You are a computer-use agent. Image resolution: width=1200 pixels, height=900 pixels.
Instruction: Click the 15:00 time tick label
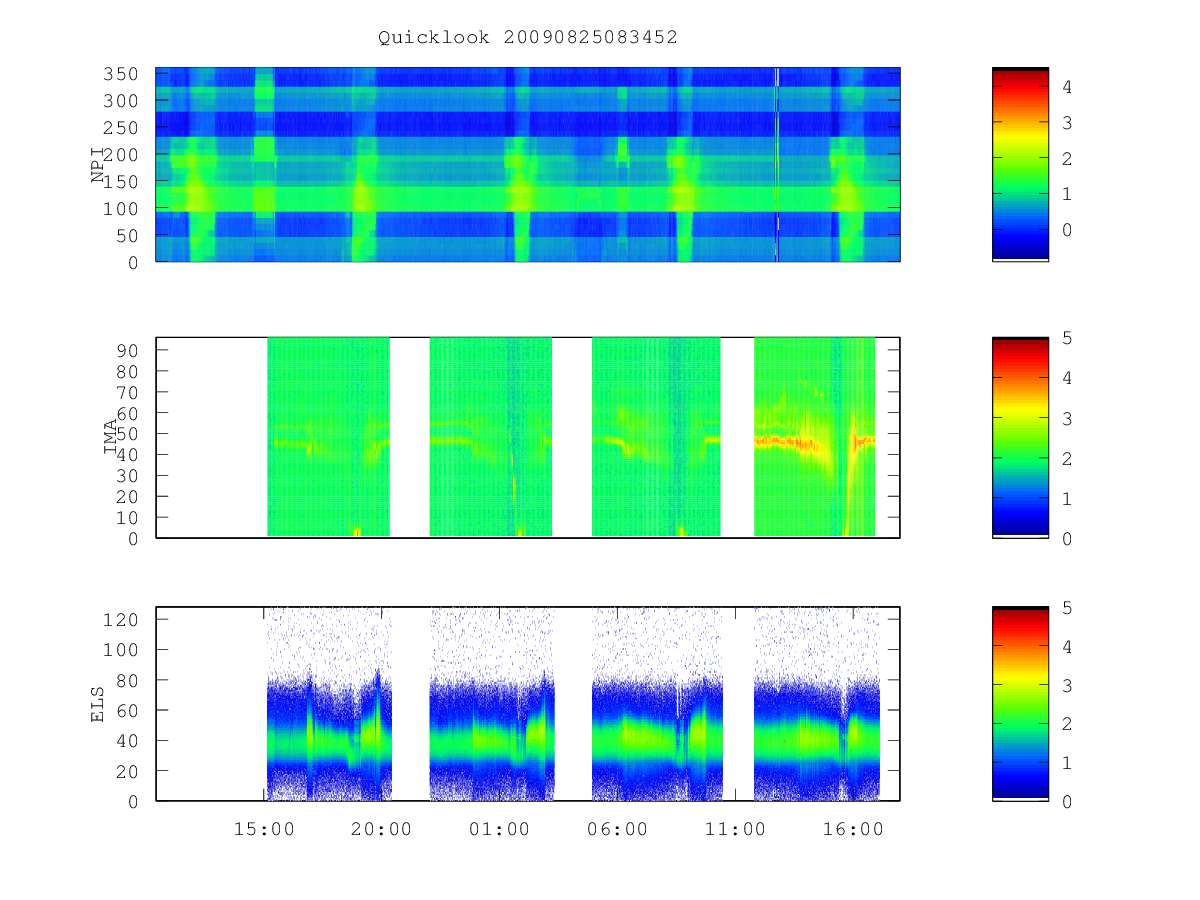point(264,829)
